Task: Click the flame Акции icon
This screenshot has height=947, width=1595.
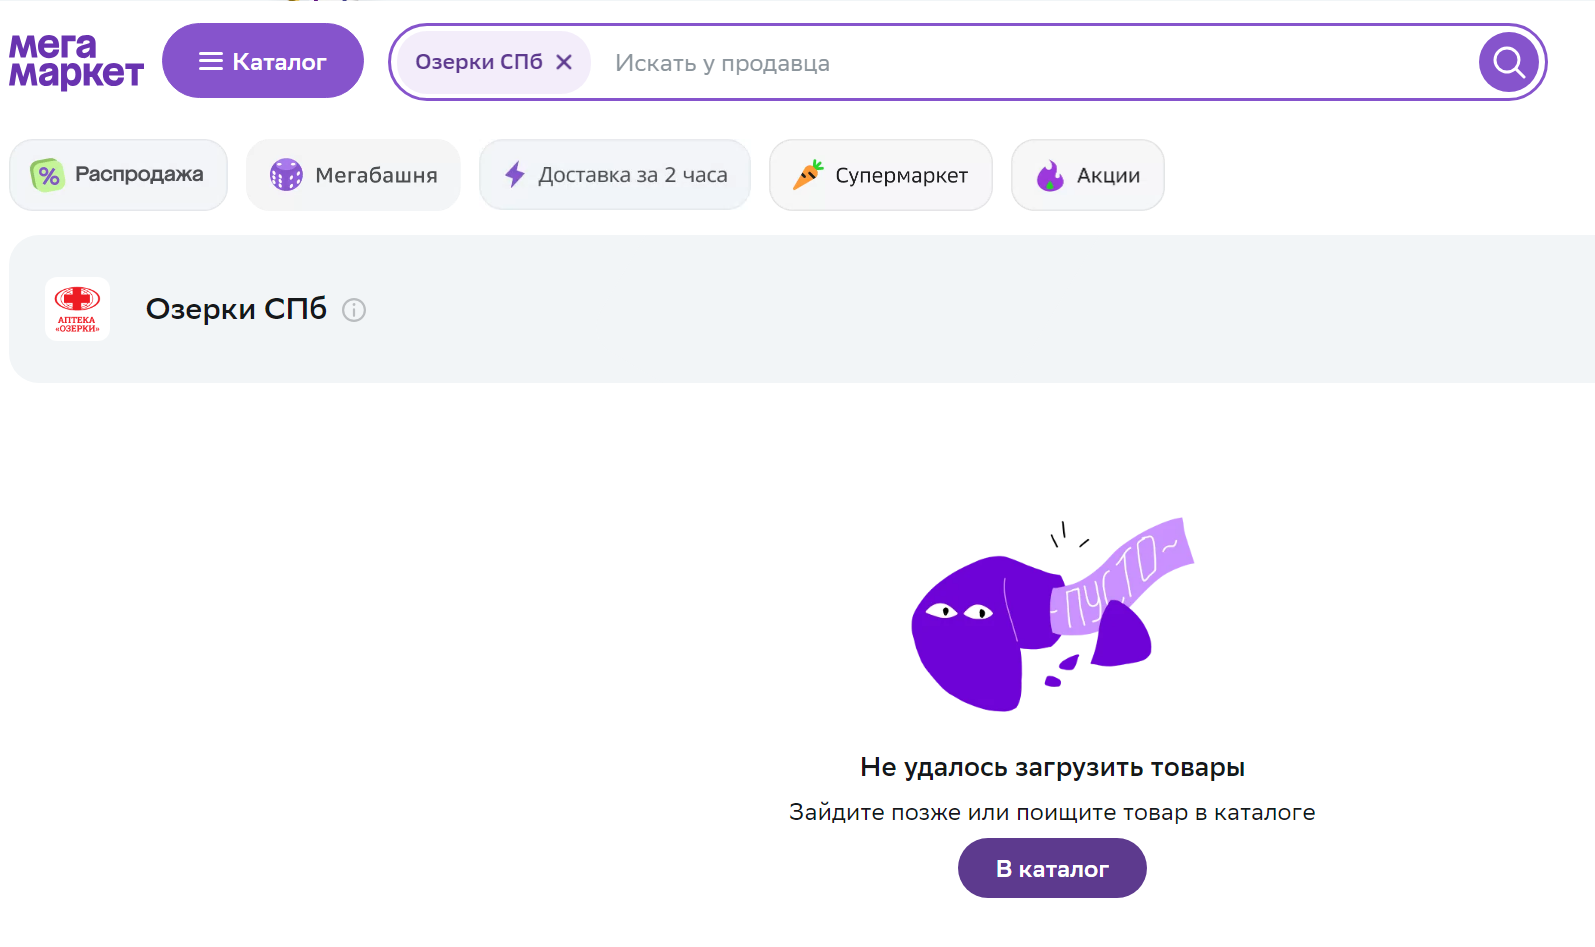Action: coord(1050,175)
